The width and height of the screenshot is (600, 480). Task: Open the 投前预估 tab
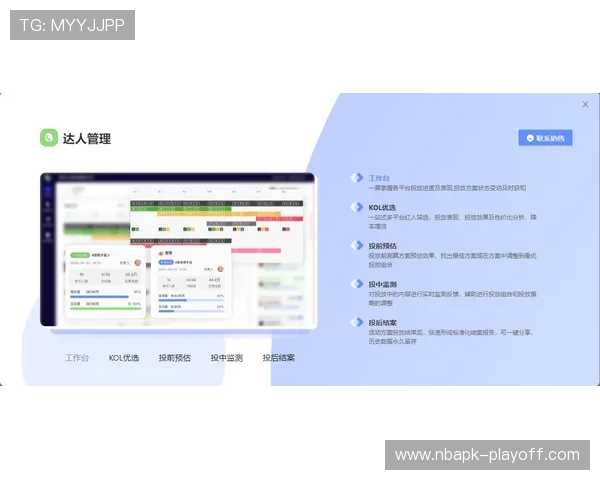[x=174, y=358]
